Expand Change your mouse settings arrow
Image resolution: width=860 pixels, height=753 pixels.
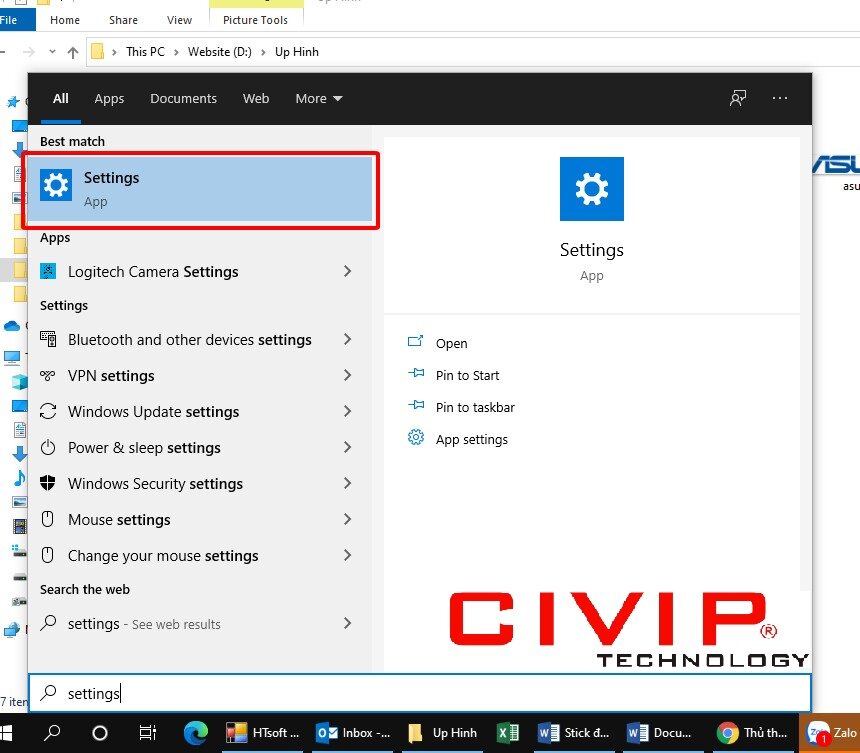coord(347,555)
